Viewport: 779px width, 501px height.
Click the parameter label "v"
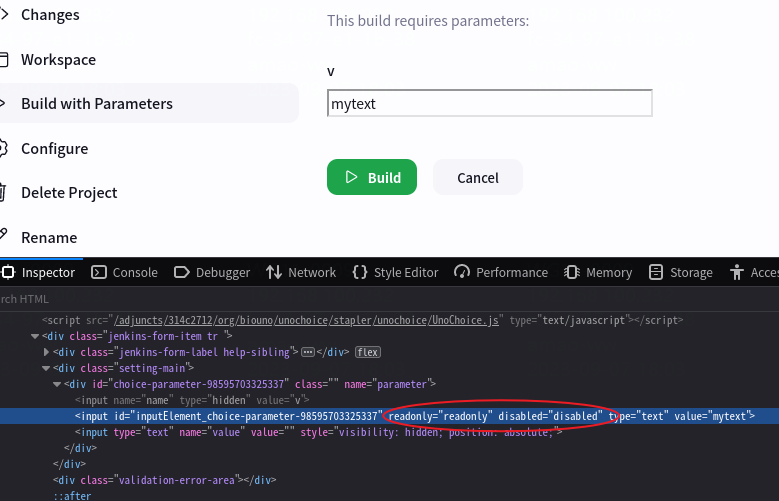click(x=331, y=71)
